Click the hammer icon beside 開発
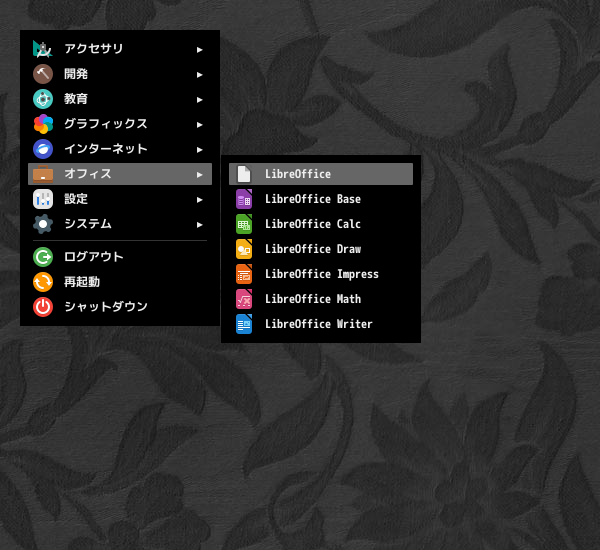The height and width of the screenshot is (550, 600). (x=43, y=74)
